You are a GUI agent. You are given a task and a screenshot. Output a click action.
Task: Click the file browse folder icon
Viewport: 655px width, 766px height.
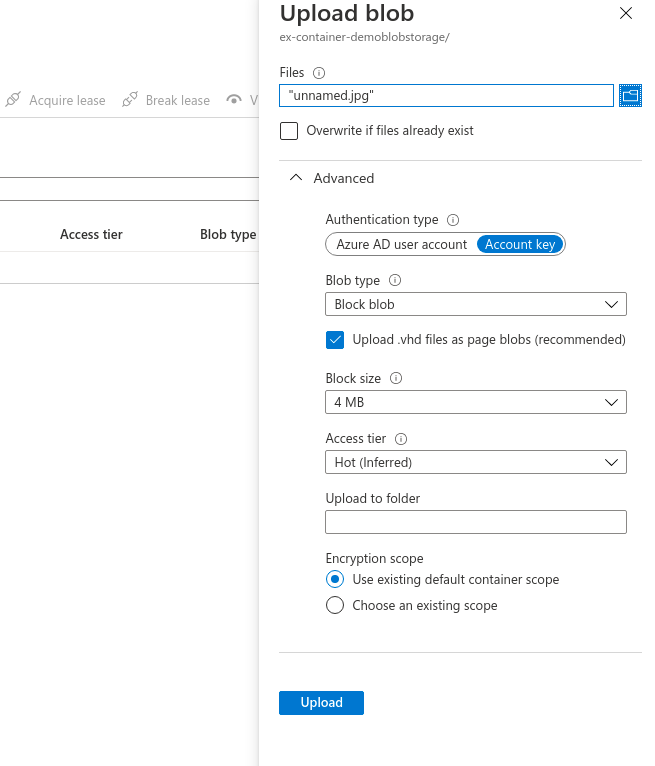point(630,96)
